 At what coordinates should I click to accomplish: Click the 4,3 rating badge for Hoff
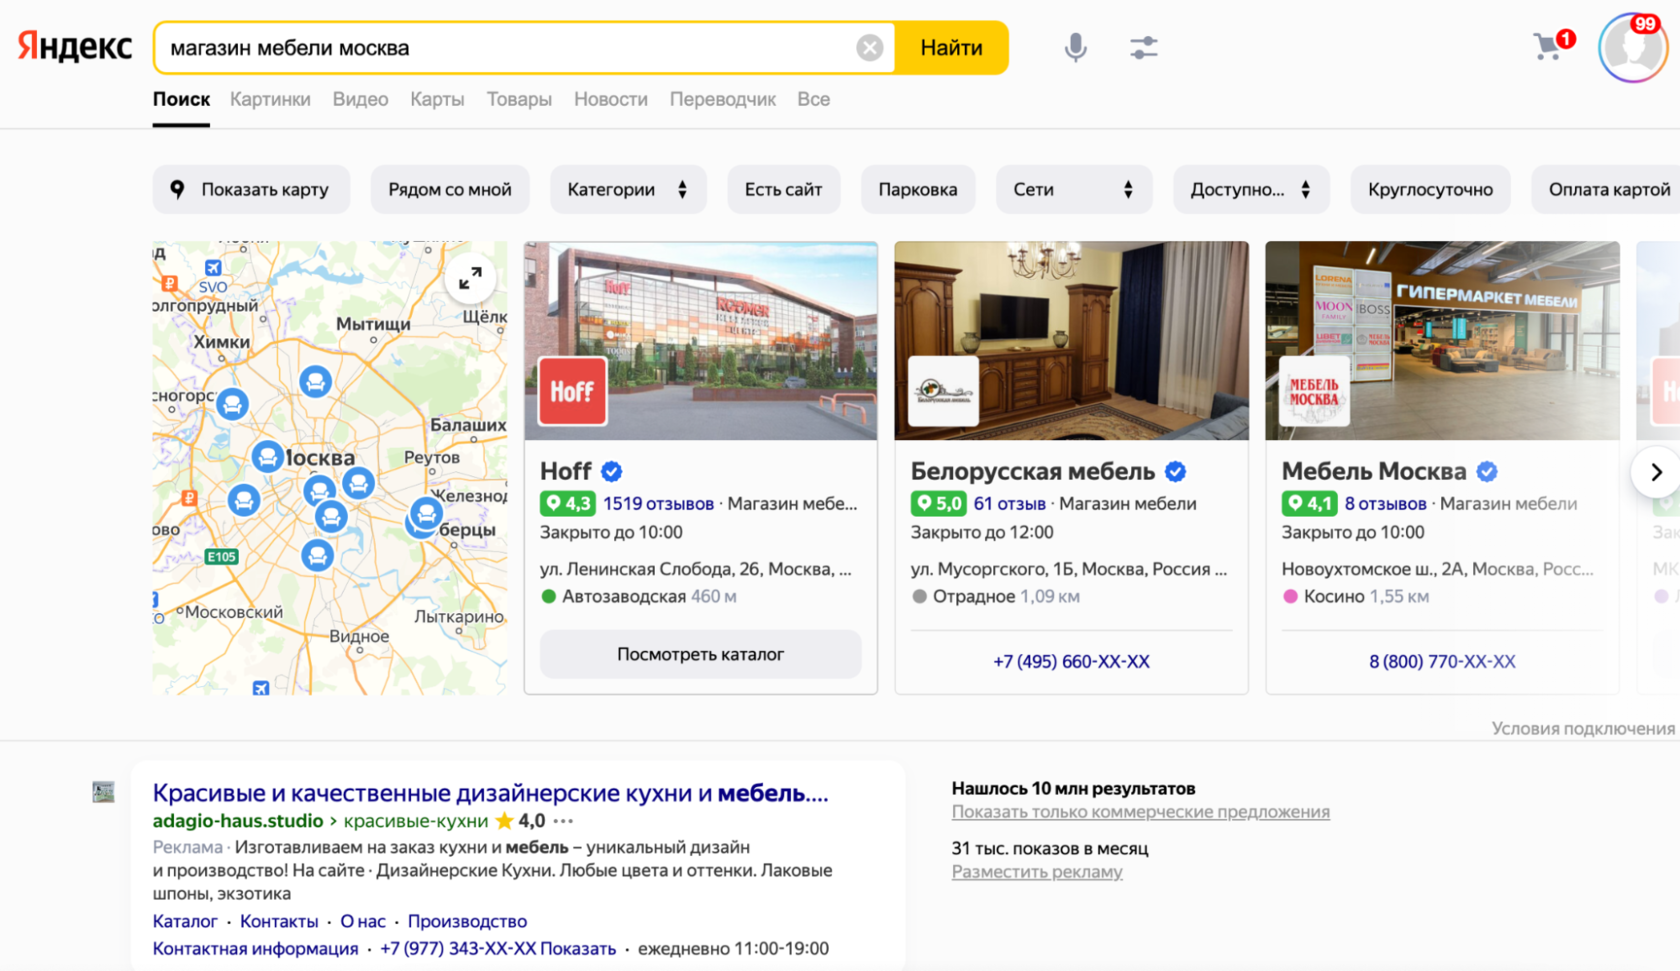tap(567, 503)
